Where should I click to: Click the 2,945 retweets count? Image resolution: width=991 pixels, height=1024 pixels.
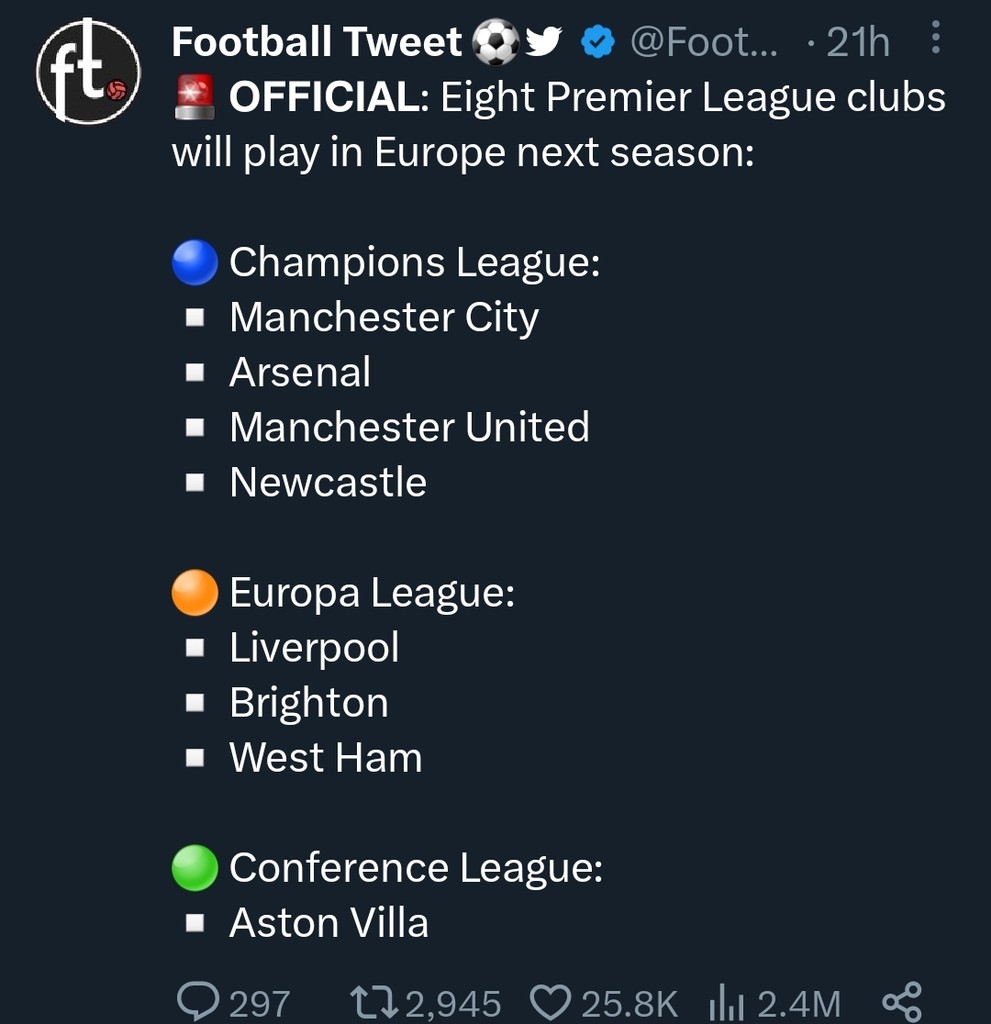point(454,1003)
